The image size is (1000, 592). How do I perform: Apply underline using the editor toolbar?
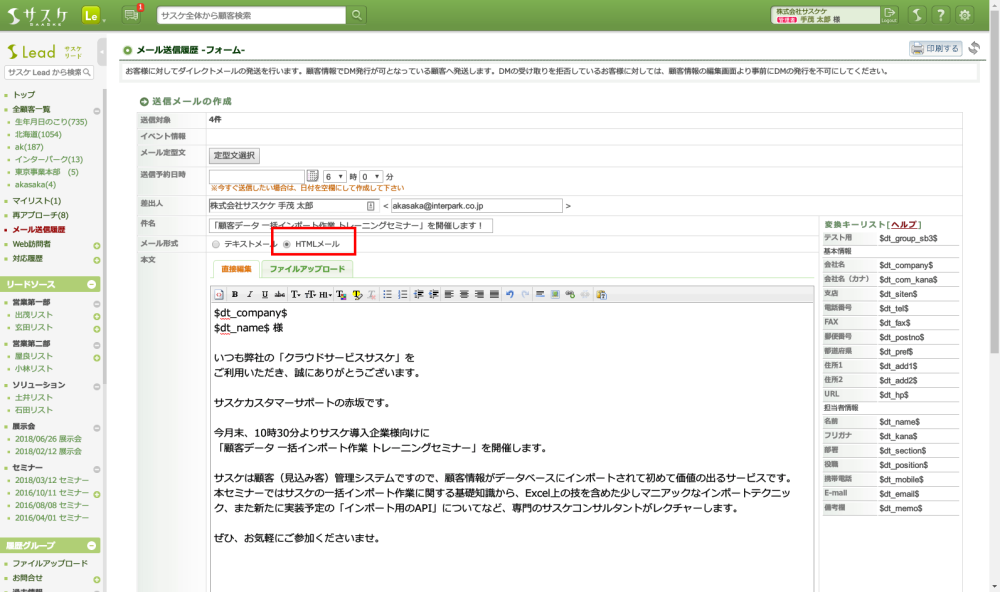pos(264,294)
